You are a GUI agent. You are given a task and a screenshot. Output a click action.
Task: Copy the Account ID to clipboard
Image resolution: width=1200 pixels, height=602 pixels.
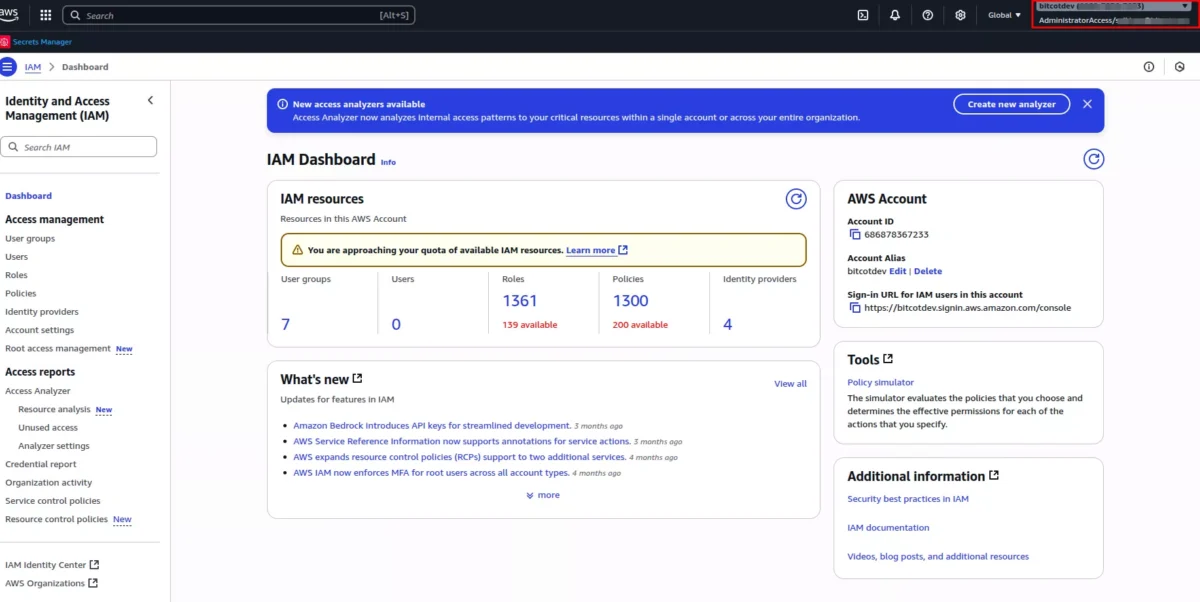coord(853,233)
